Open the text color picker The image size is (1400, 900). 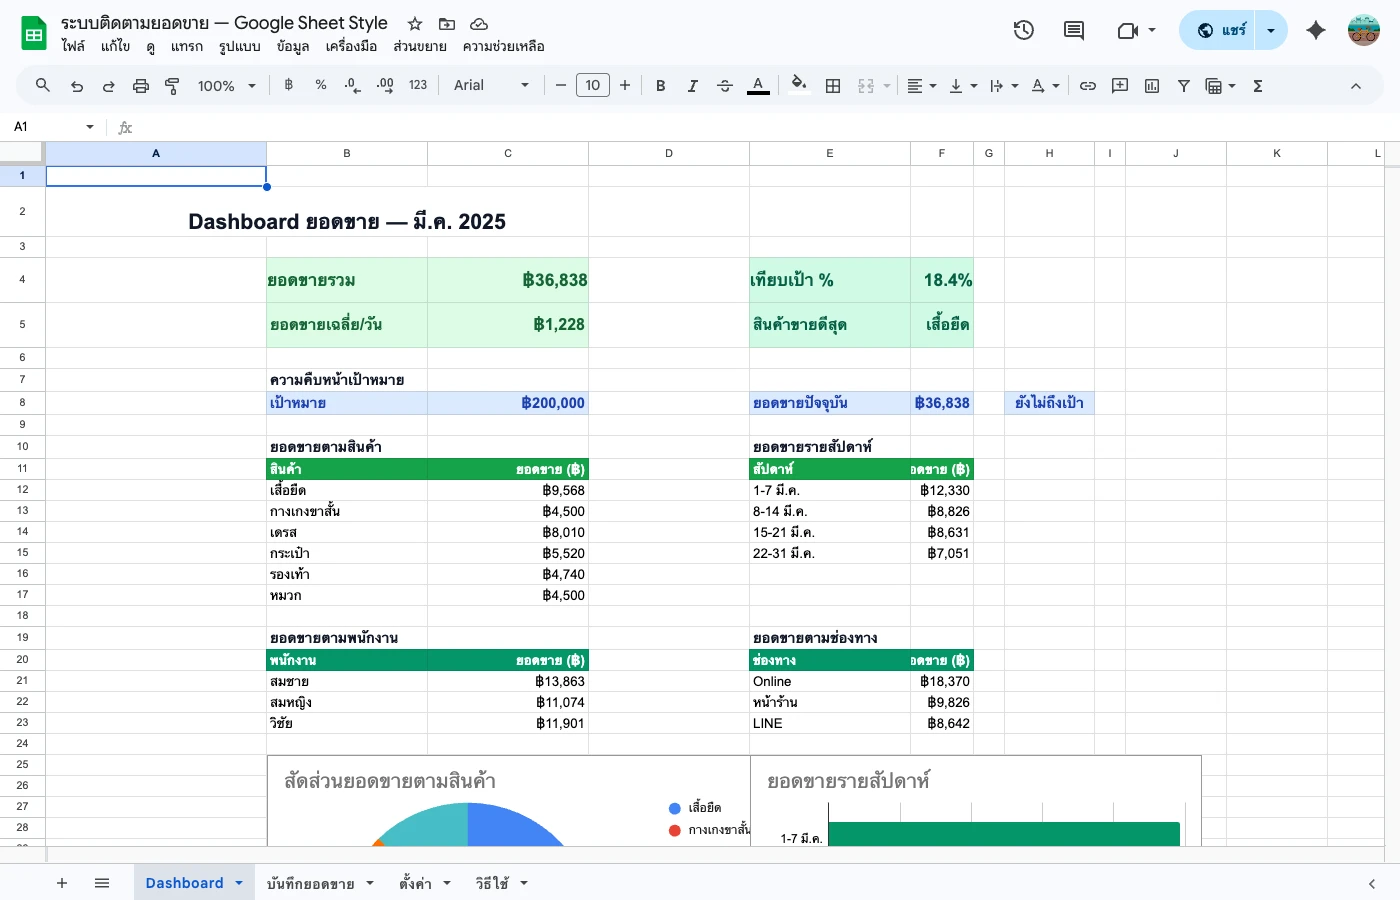757,85
